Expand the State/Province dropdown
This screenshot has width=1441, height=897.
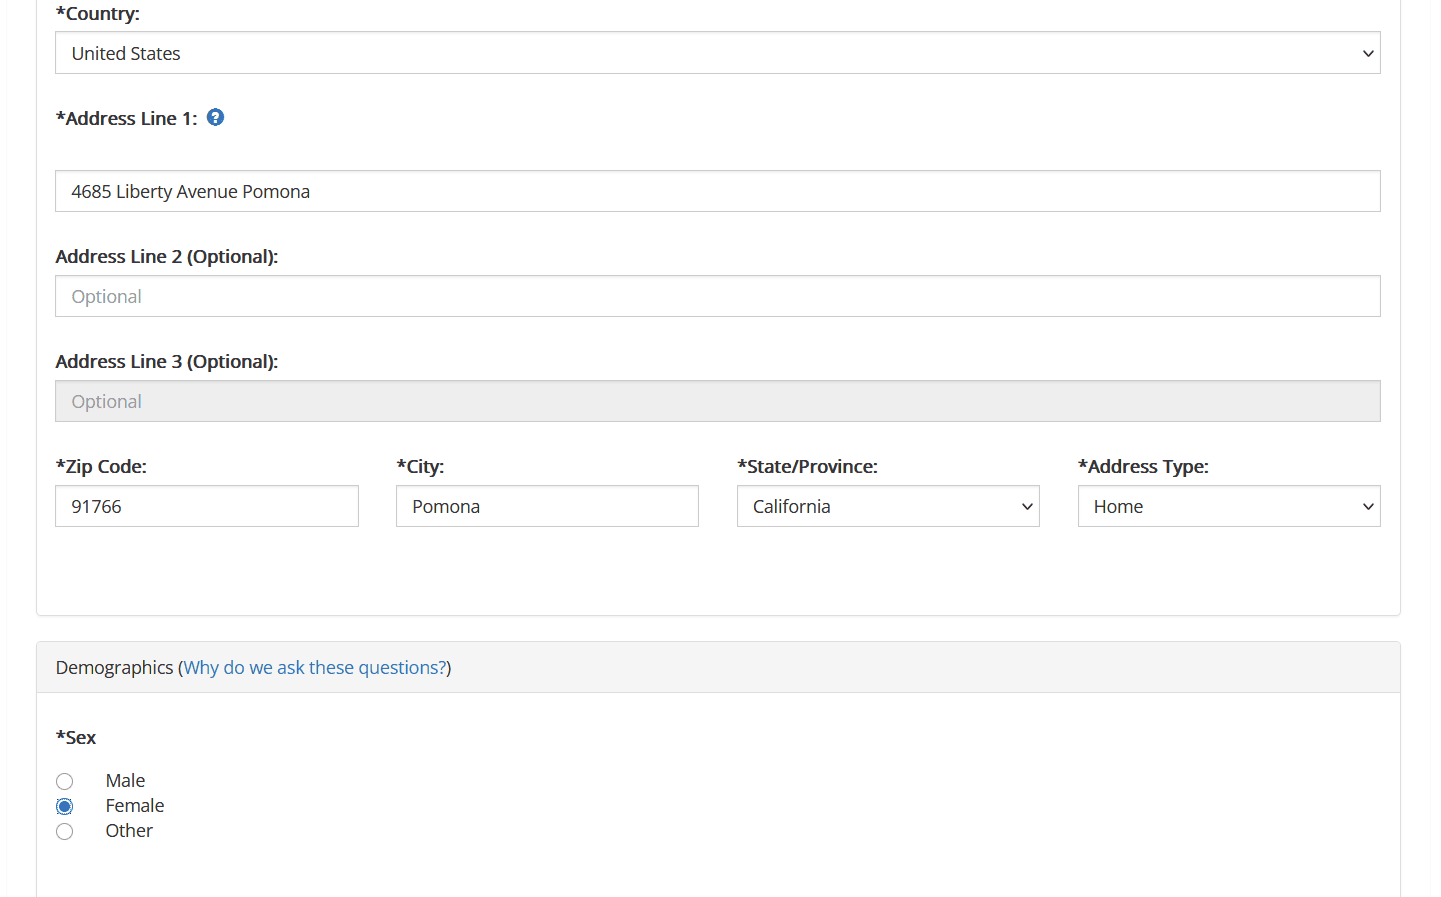887,506
